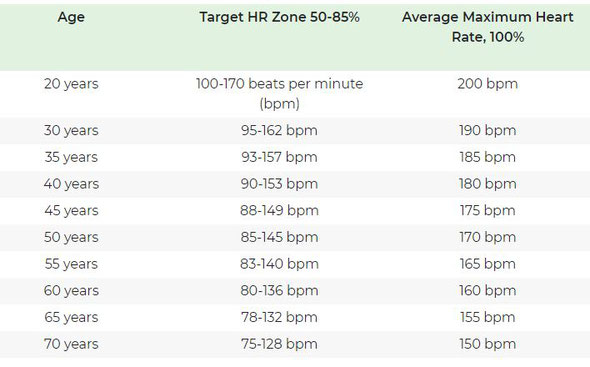Viewport: 590px width, 367px height.
Task: Click the Target HR Zone 50-85% header
Action: click(x=280, y=17)
